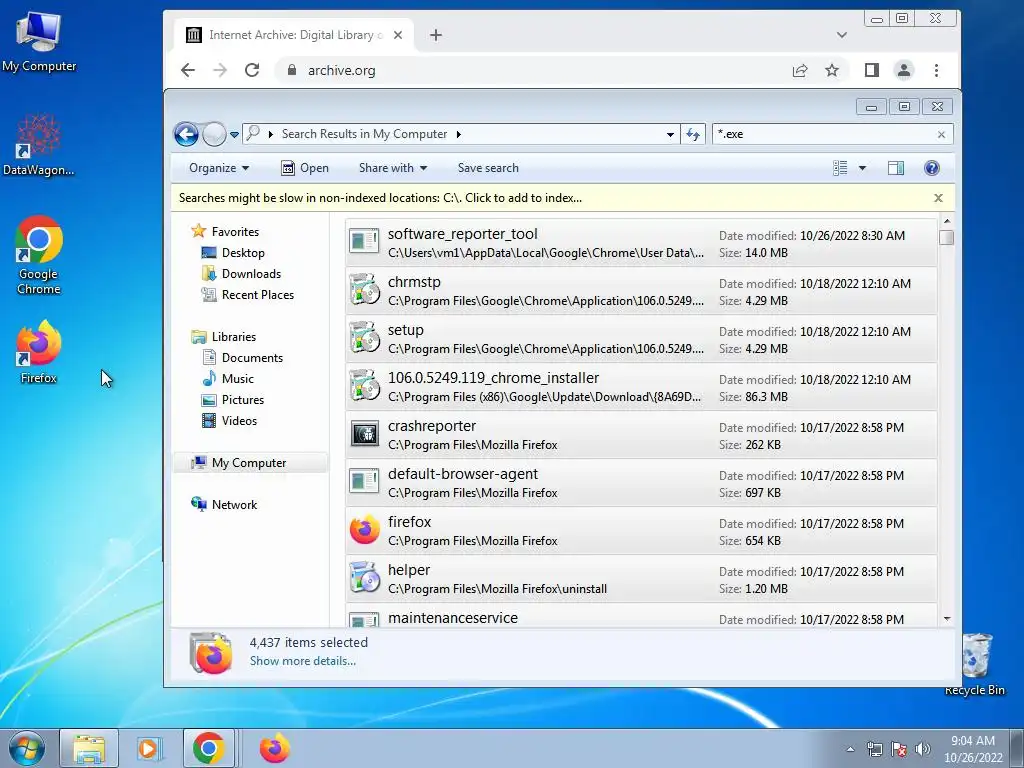
Task: Open Pictures library
Action: point(233,400)
